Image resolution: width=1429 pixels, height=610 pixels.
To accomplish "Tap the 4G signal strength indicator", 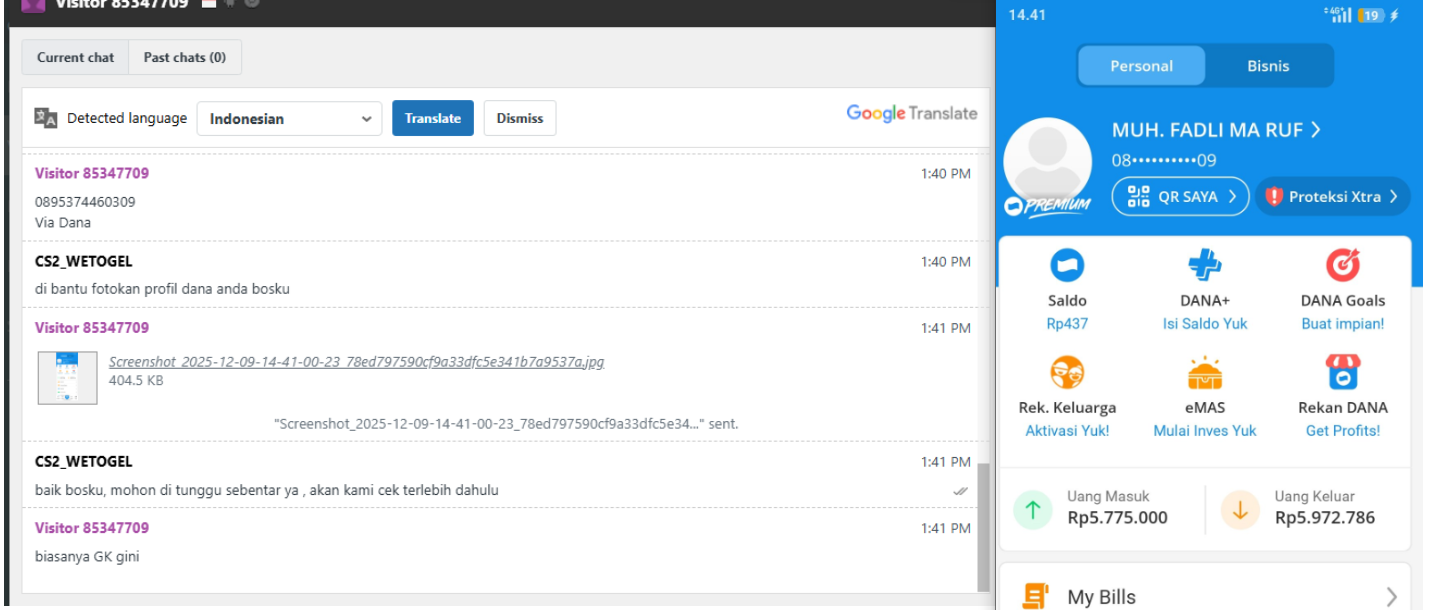I will click(1337, 14).
